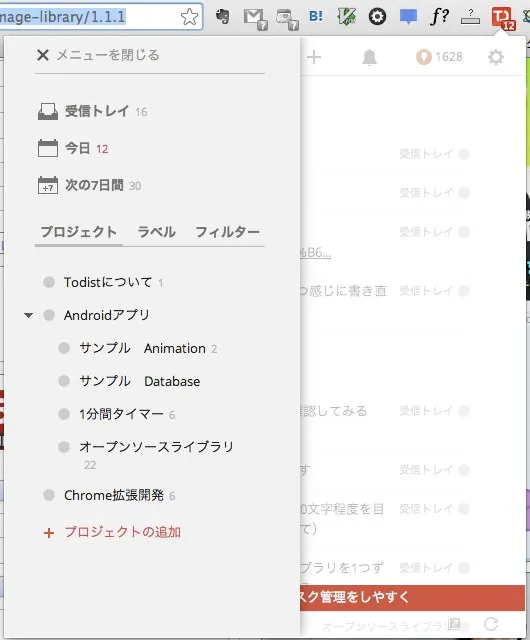Image resolution: width=530 pixels, height=640 pixels.
Task: Select the オープンソースライブラリ subproject
Action: [156, 447]
